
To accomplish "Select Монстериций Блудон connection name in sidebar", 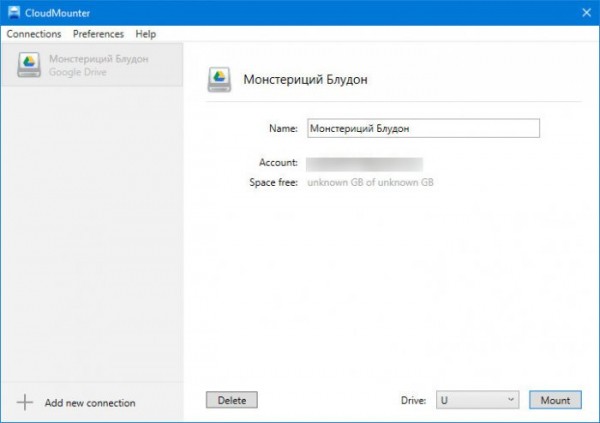I will click(99, 59).
